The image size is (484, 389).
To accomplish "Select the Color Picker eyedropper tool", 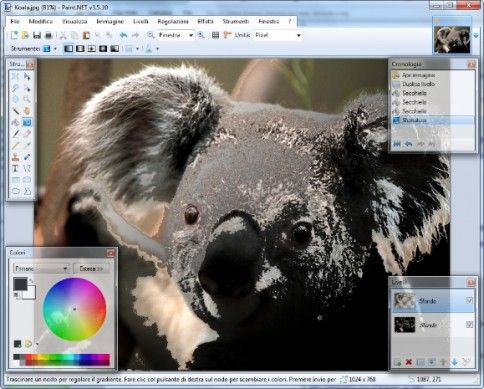I will [27, 145].
